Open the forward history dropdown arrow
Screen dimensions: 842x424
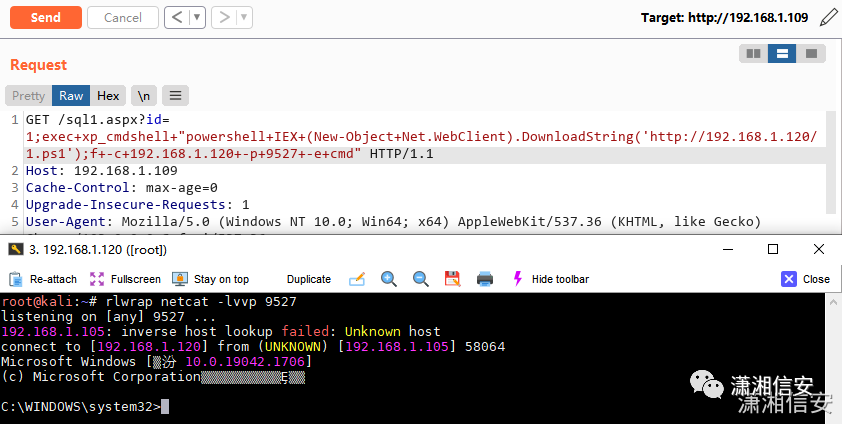pos(245,18)
